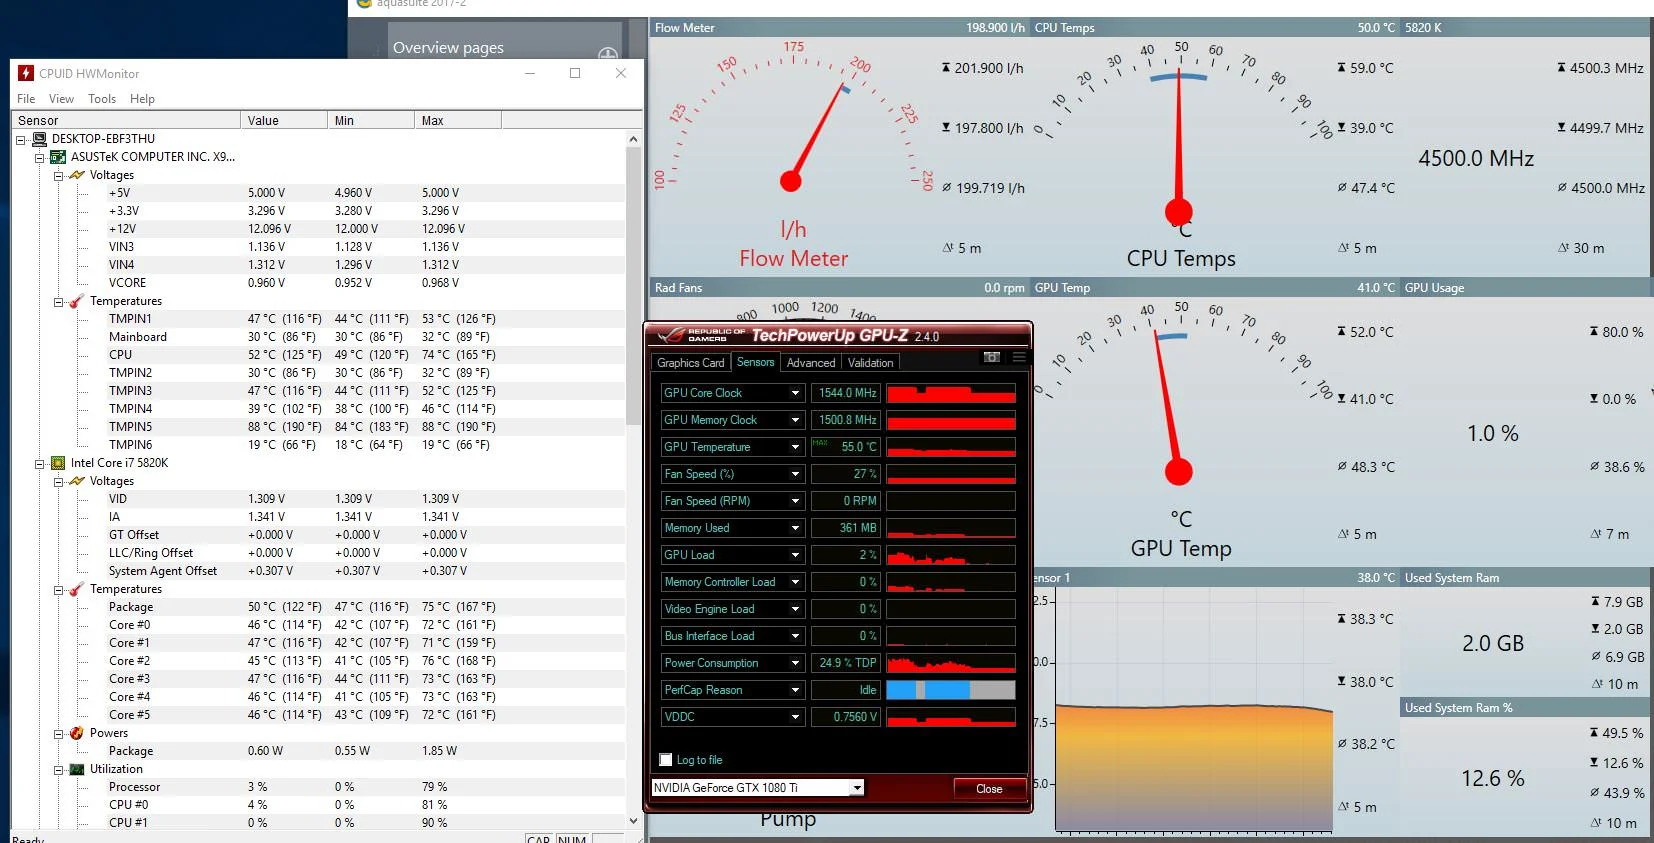Switch to the Advanced tab in GPU-Z

(811, 363)
